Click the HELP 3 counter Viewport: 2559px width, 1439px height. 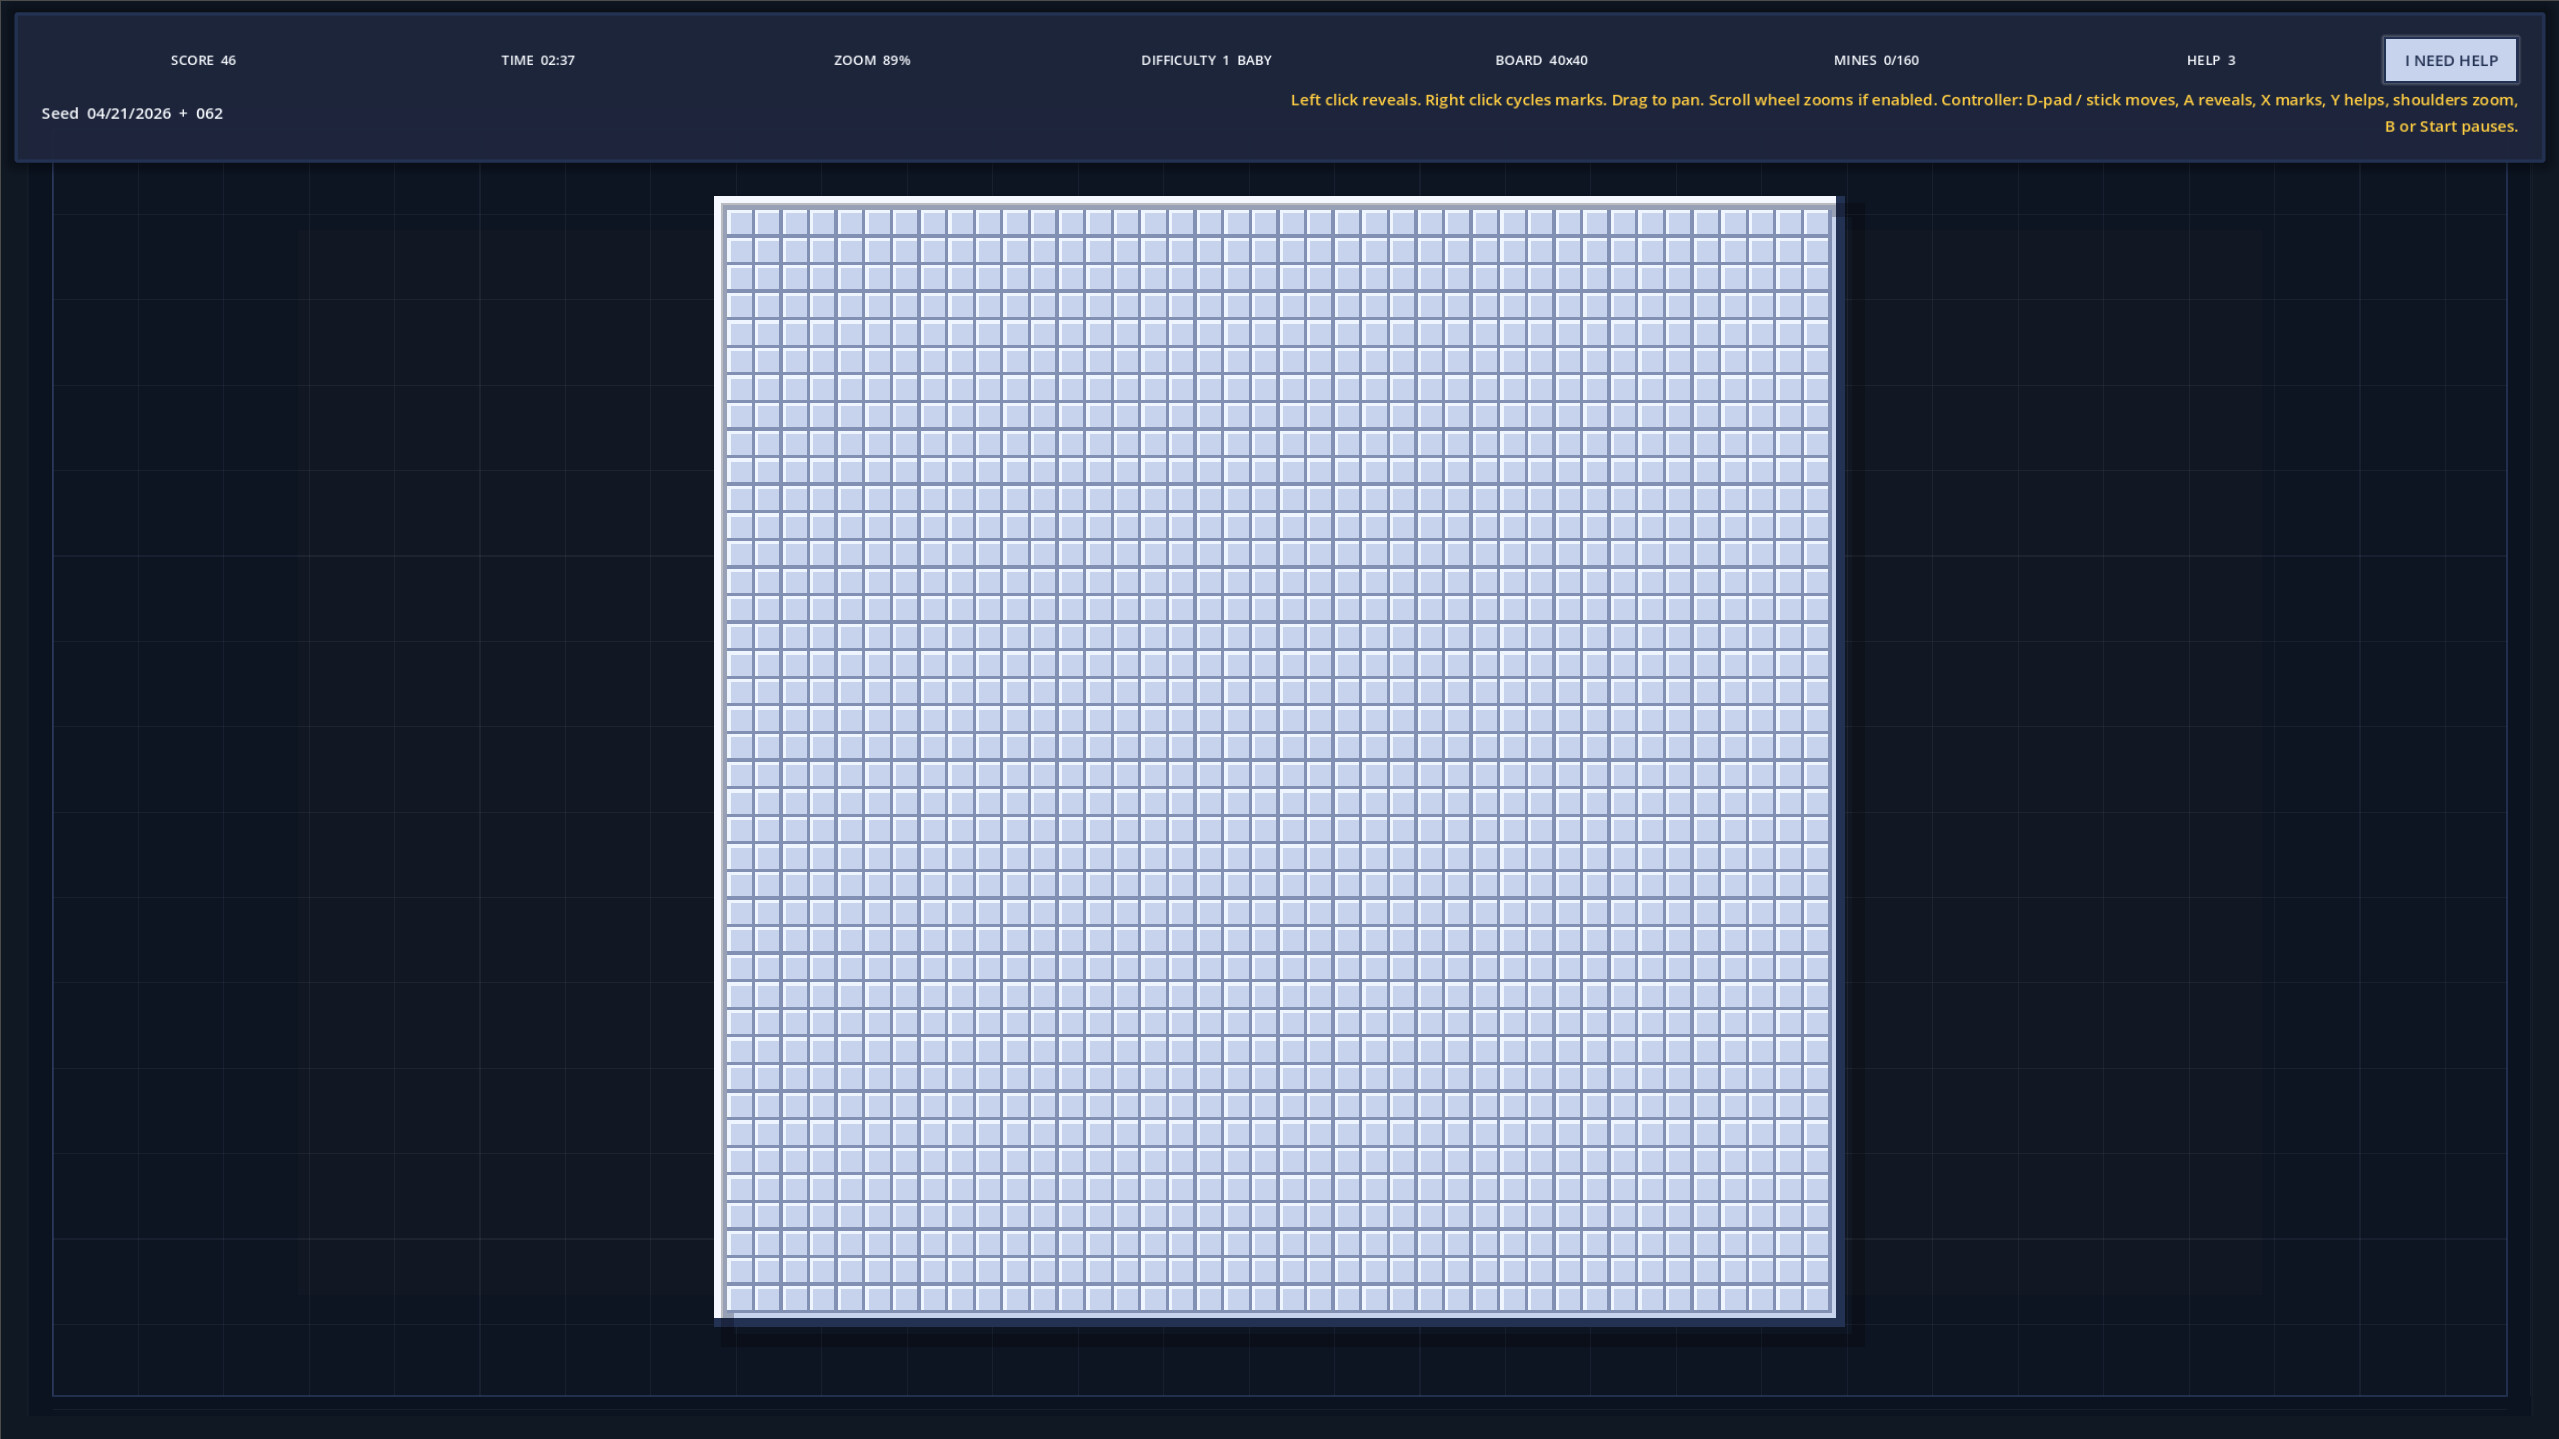pyautogui.click(x=2210, y=60)
